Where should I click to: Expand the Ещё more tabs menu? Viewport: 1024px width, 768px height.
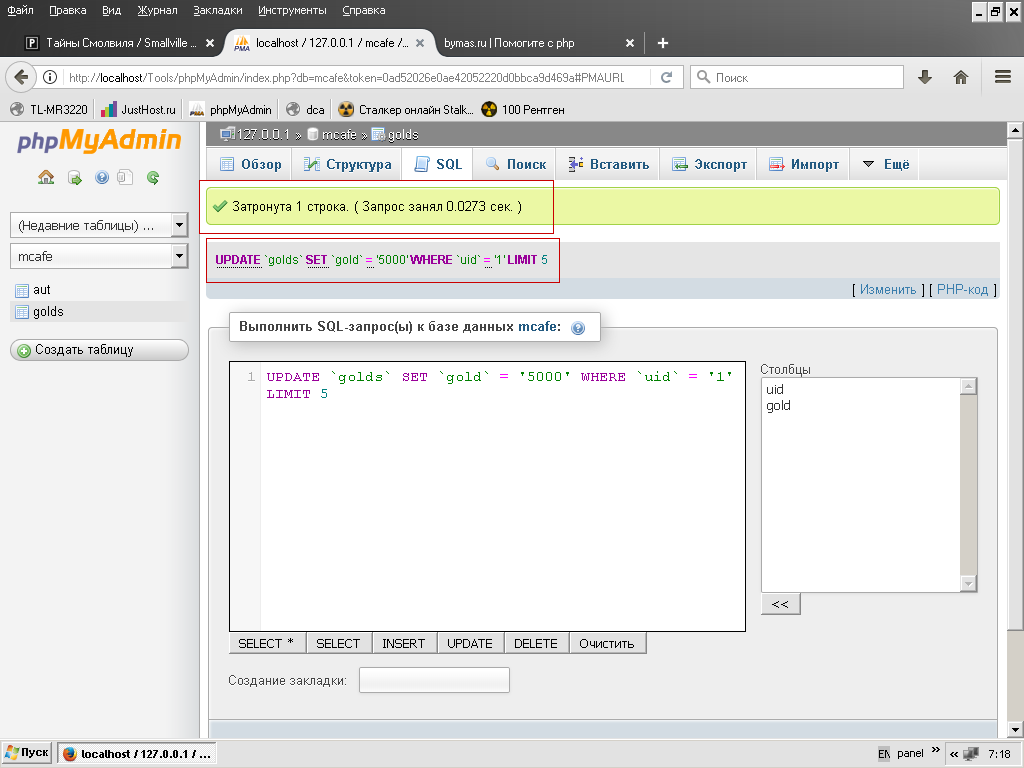[x=885, y=165]
